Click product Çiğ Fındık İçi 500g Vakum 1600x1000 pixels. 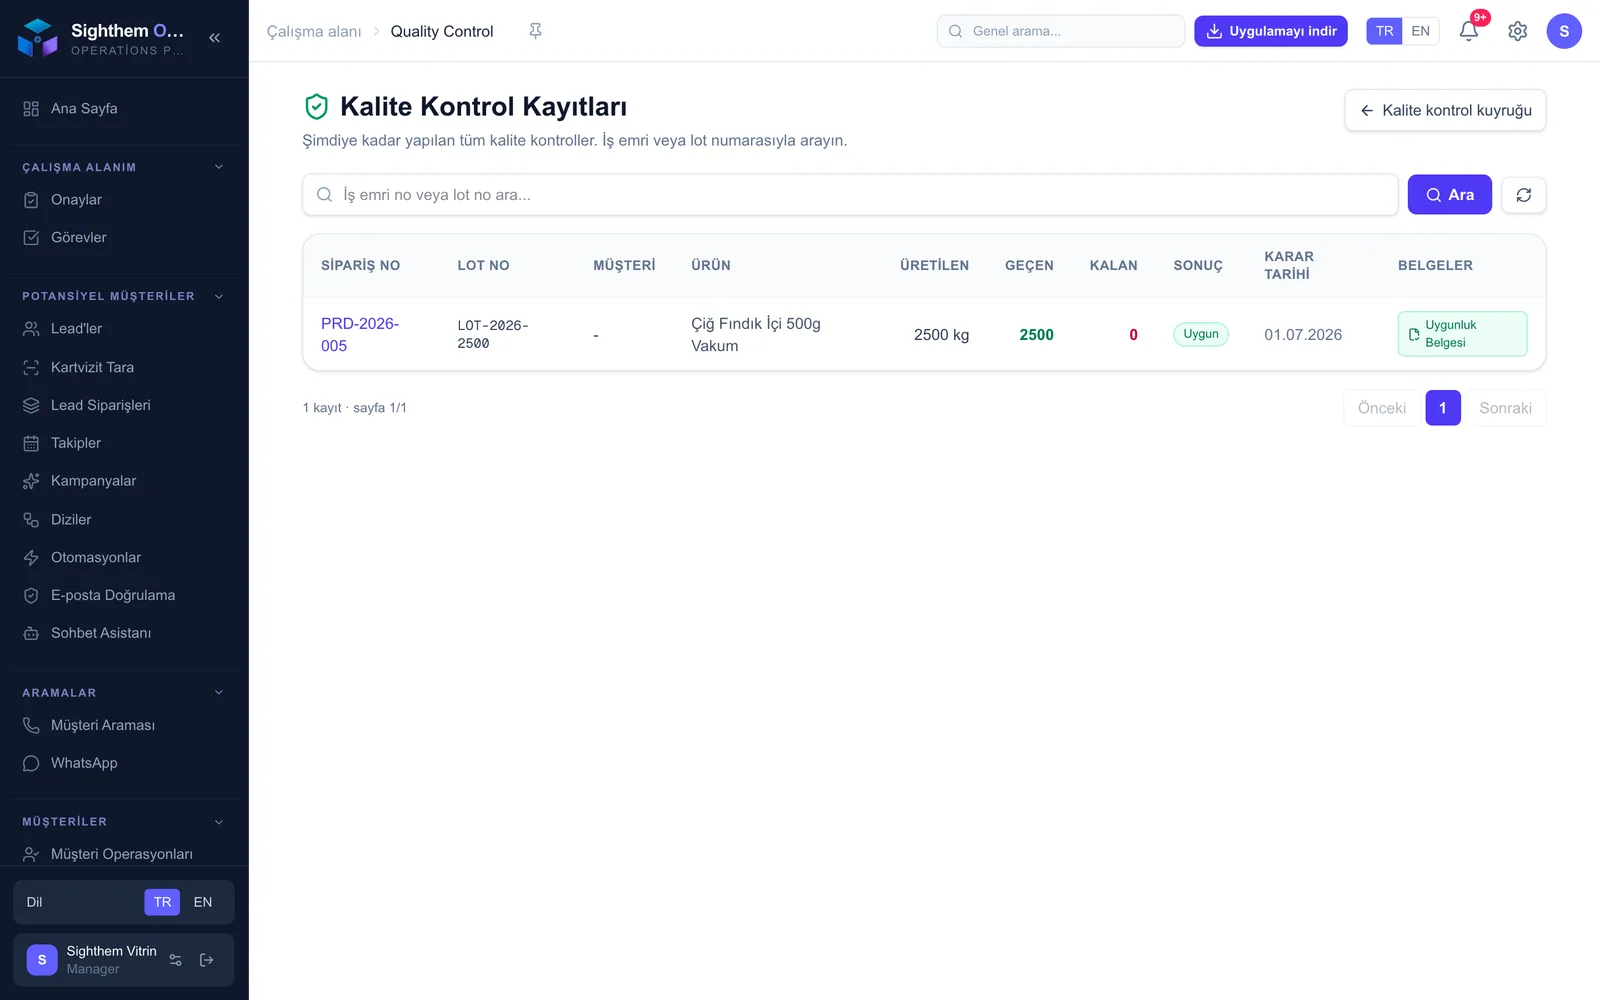756,335
